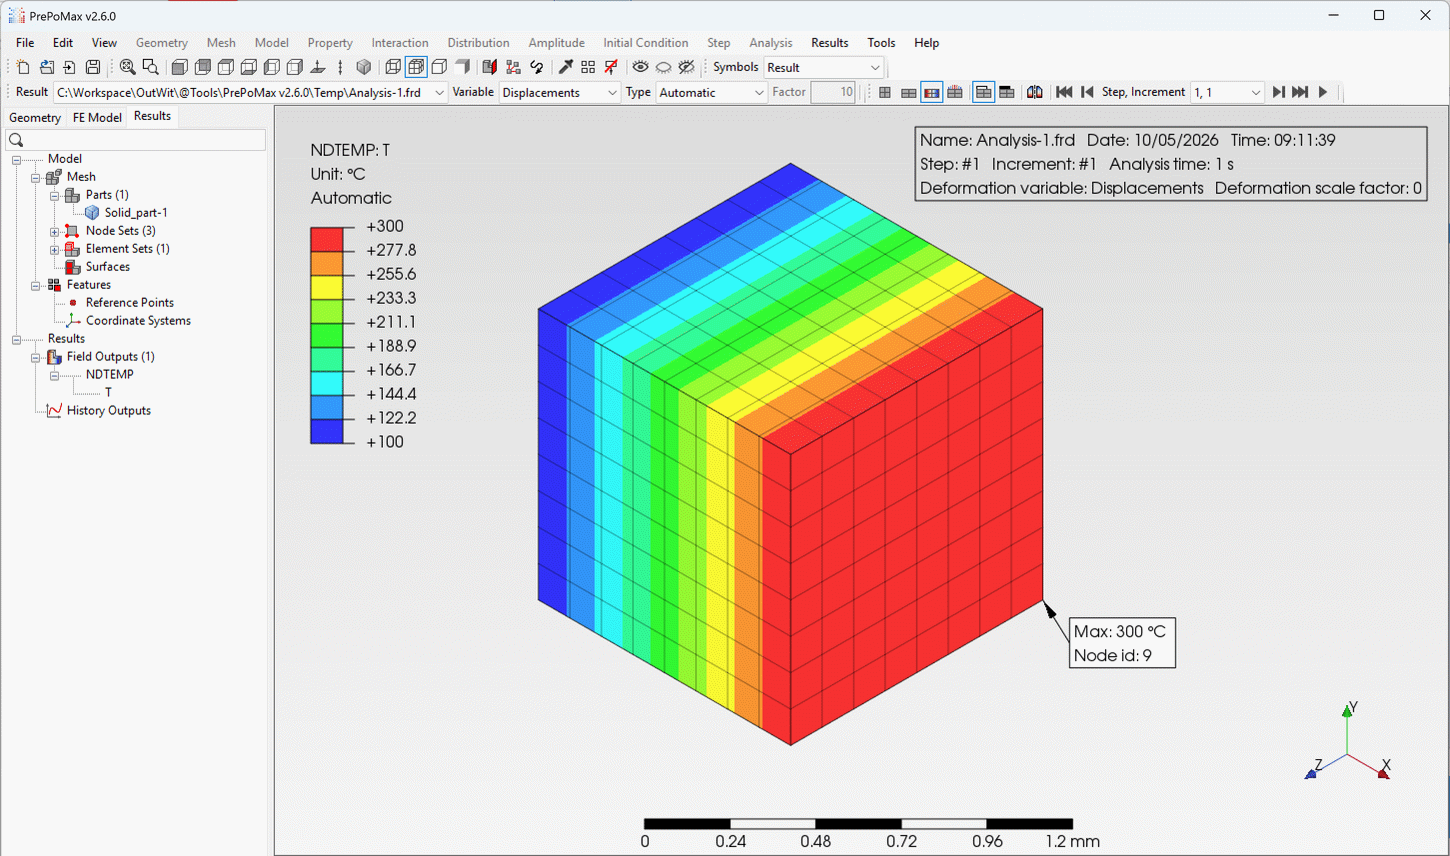Click the Hide all parts eye icon

point(663,67)
